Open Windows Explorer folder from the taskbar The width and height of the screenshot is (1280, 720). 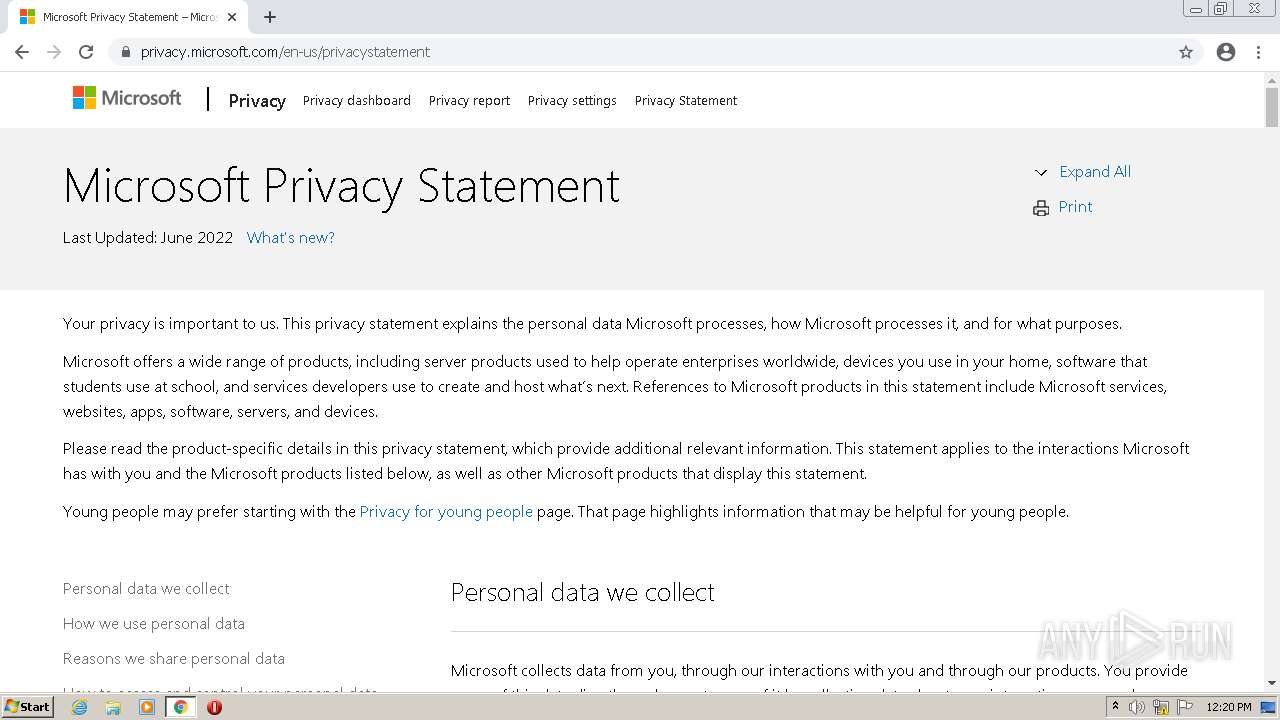pos(113,707)
